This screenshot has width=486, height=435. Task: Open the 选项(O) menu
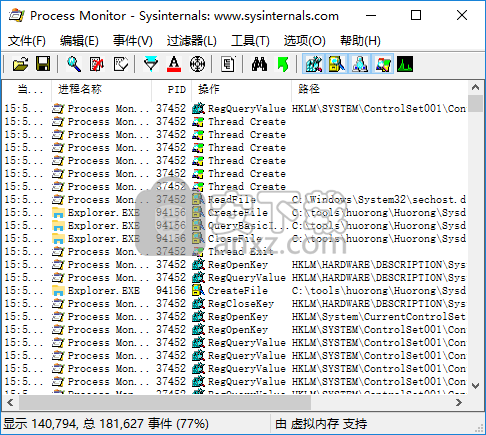[x=305, y=41]
